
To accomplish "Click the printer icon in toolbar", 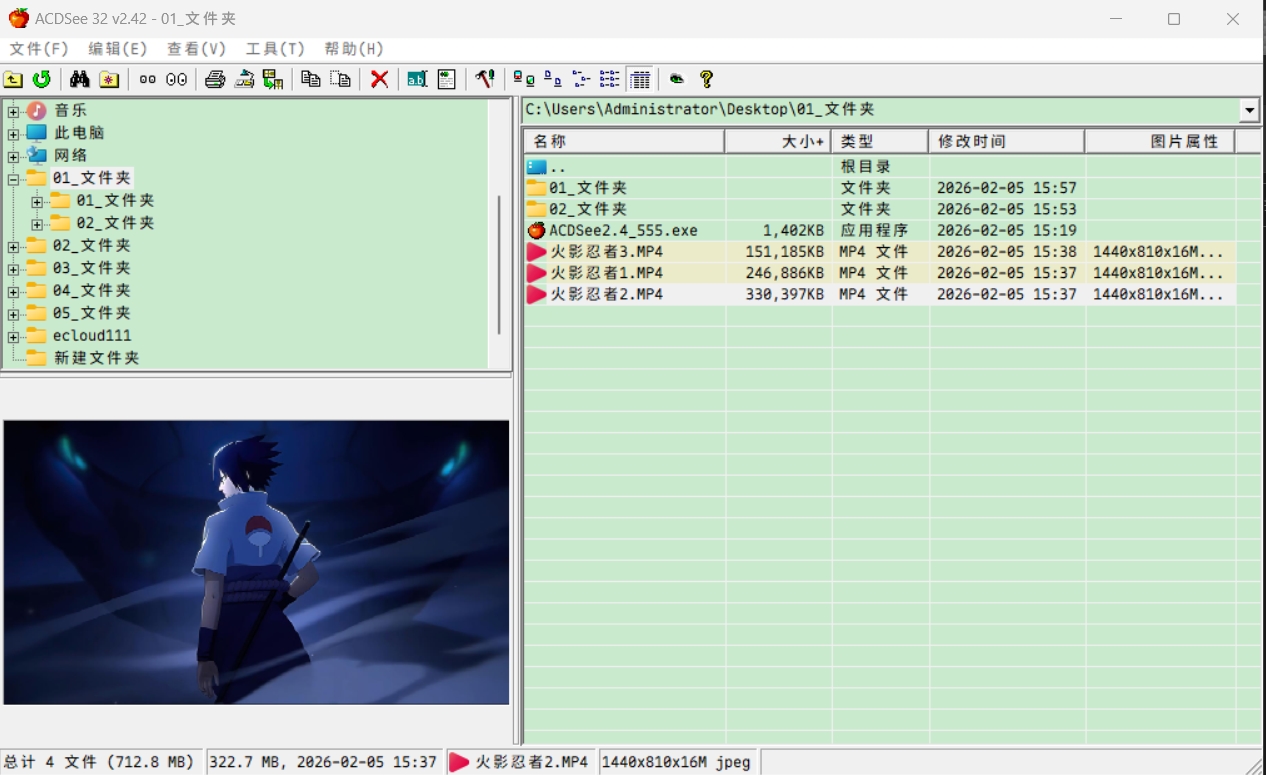I will click(x=215, y=79).
